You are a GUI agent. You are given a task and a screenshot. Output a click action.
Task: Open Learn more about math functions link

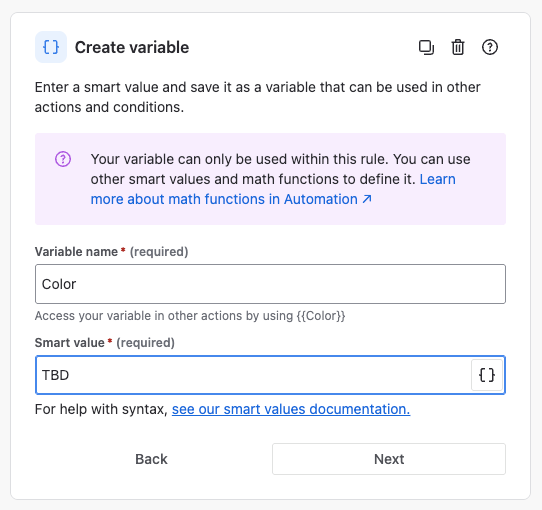coord(273,189)
